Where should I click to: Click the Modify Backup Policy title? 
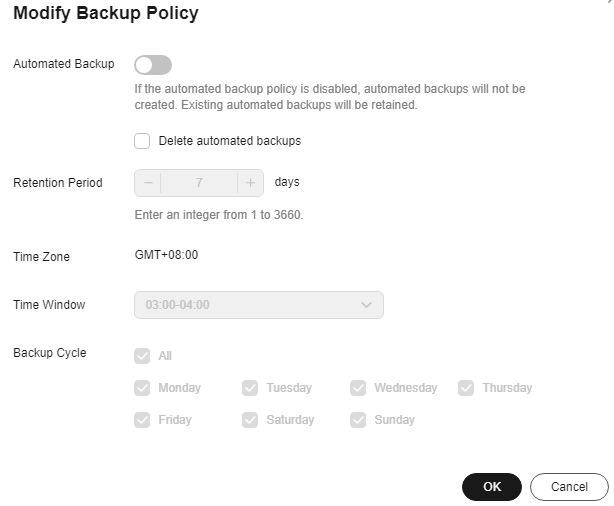[x=105, y=14]
